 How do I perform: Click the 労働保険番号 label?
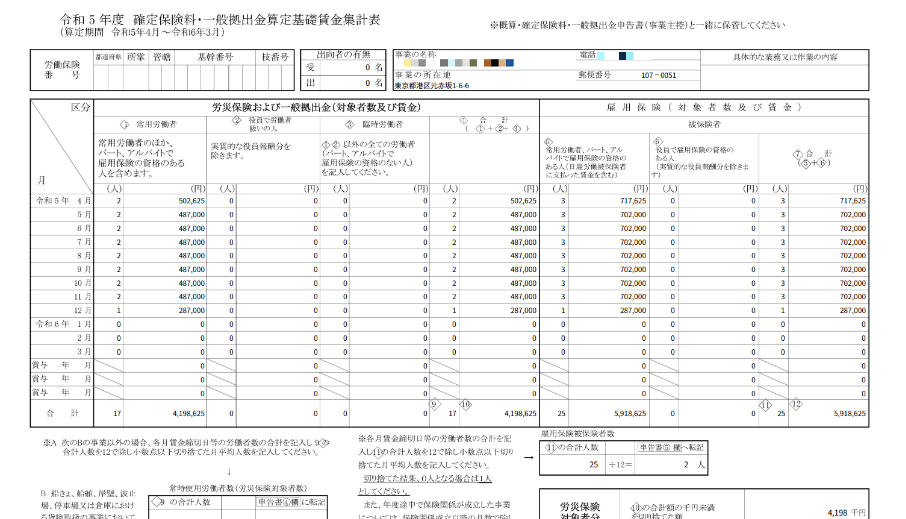click(62, 70)
